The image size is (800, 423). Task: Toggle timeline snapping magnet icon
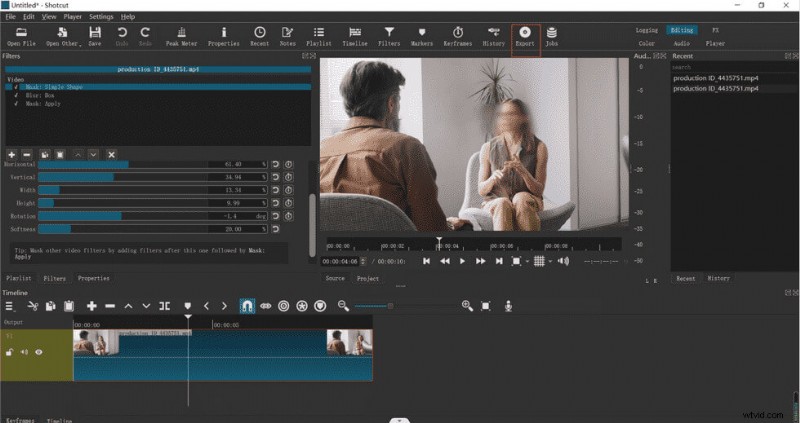click(247, 306)
